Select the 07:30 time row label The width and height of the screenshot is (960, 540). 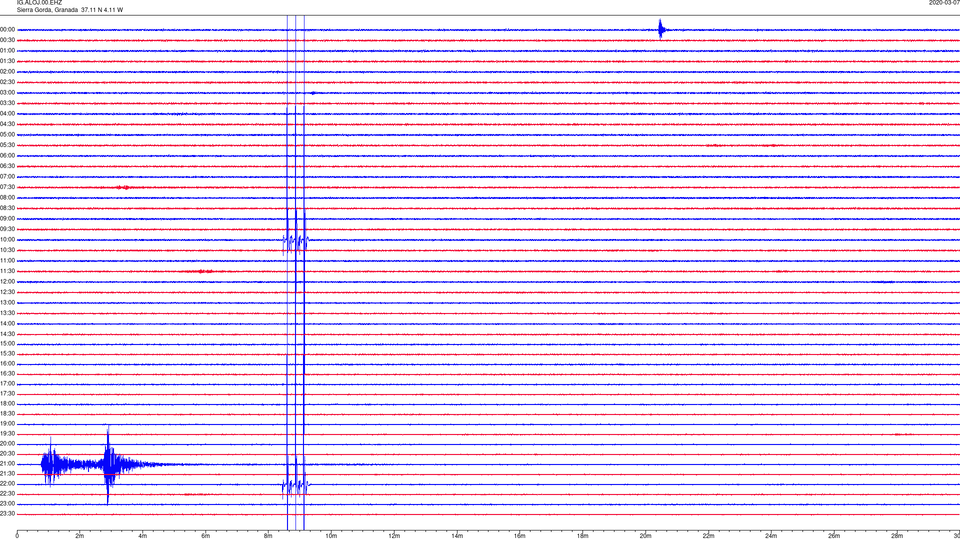click(x=8, y=187)
